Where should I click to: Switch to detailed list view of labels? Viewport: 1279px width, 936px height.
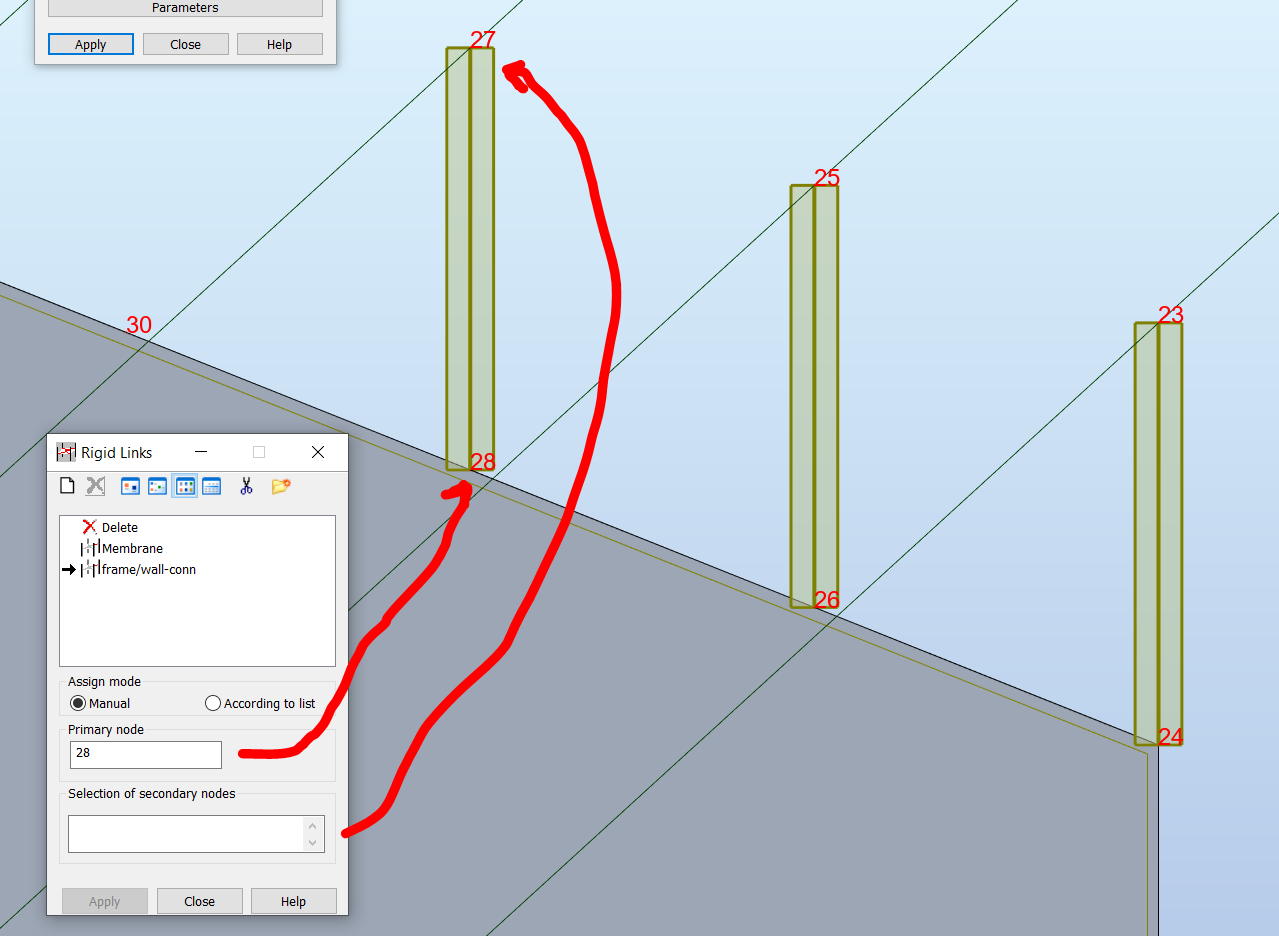211,485
